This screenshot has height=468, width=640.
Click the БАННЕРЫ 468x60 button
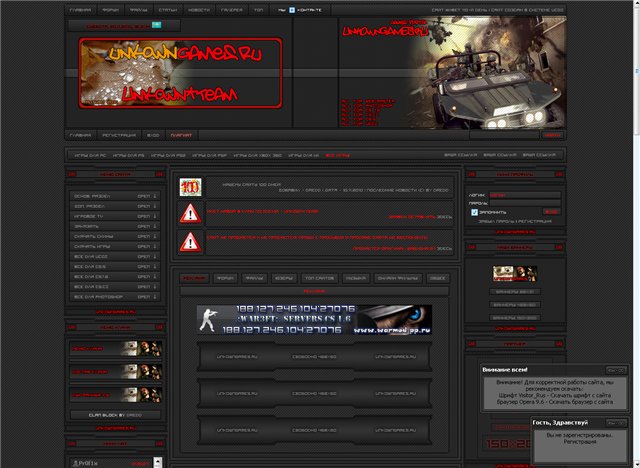515,305
